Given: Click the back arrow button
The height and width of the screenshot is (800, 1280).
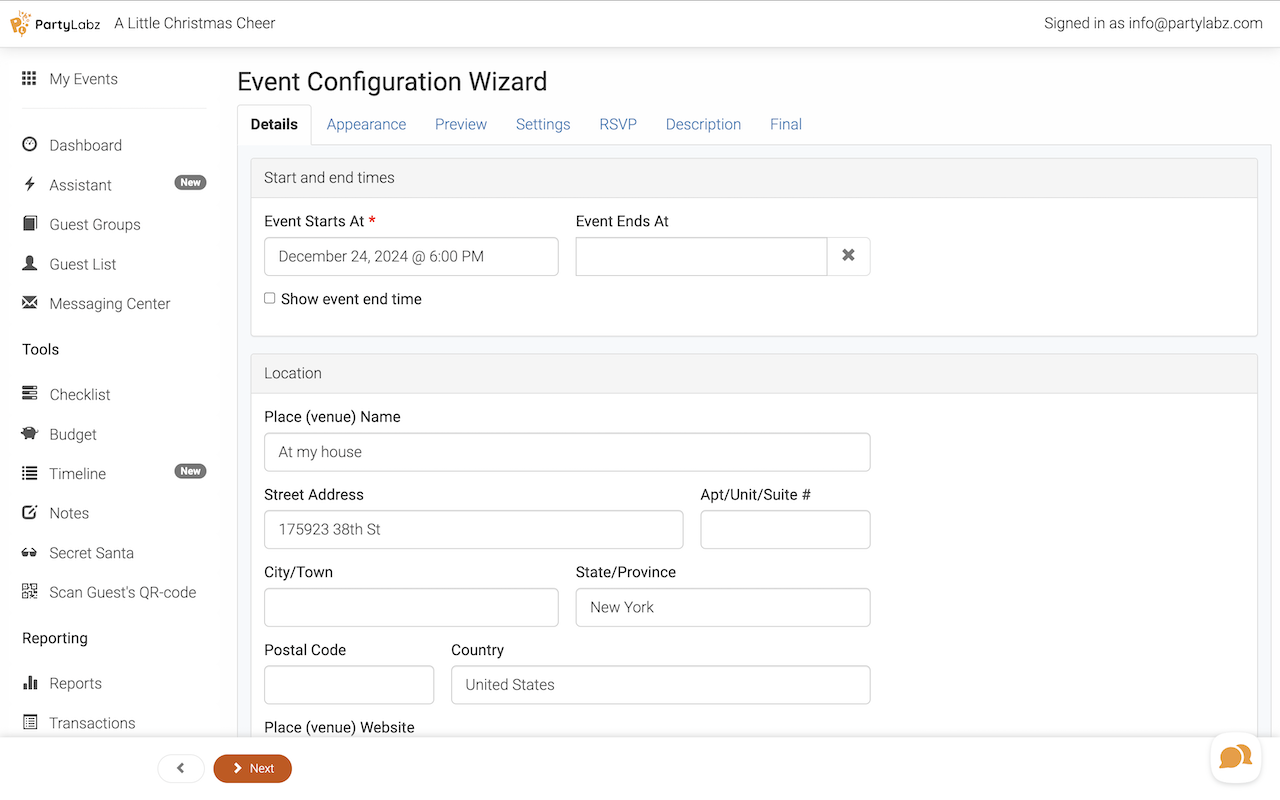Looking at the screenshot, I should (x=181, y=768).
